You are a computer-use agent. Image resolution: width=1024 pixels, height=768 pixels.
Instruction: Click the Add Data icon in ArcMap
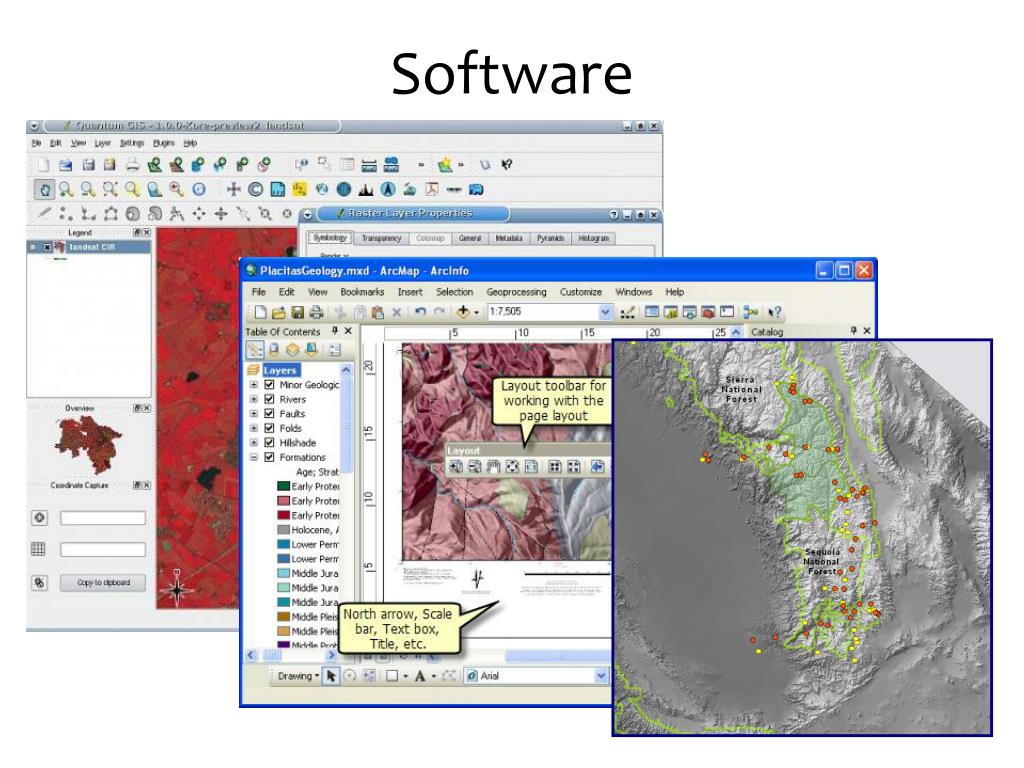point(463,312)
